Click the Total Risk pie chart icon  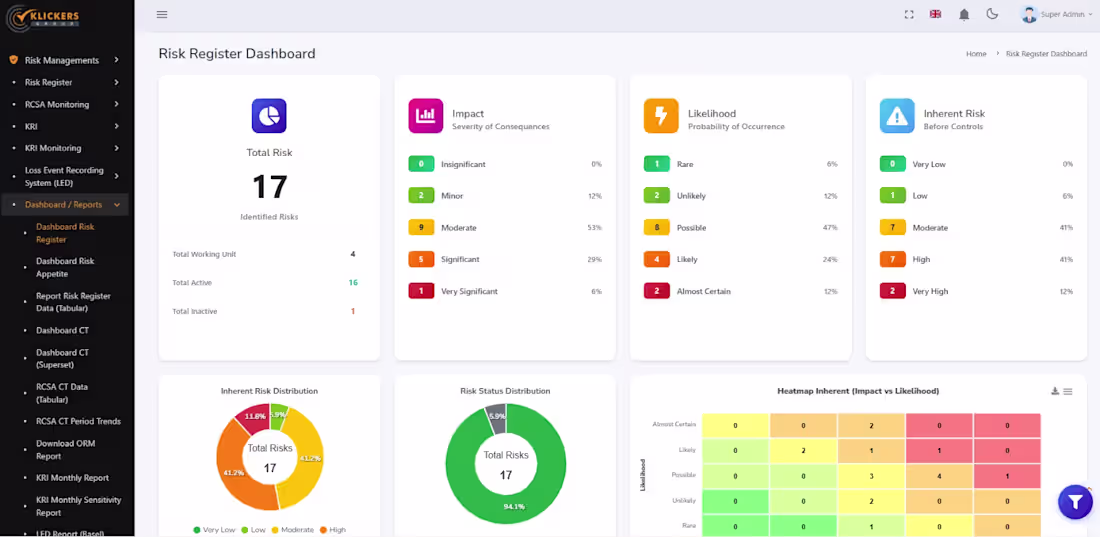[269, 116]
